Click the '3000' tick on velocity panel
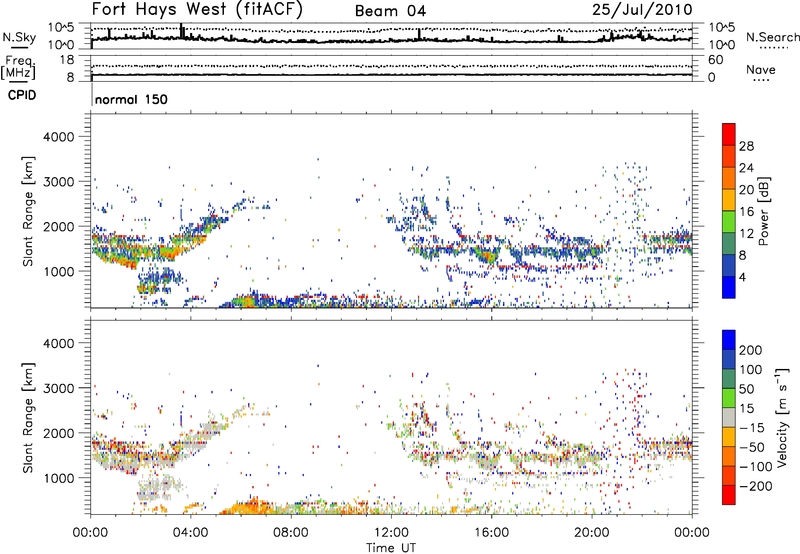800x554 pixels. coord(58,388)
